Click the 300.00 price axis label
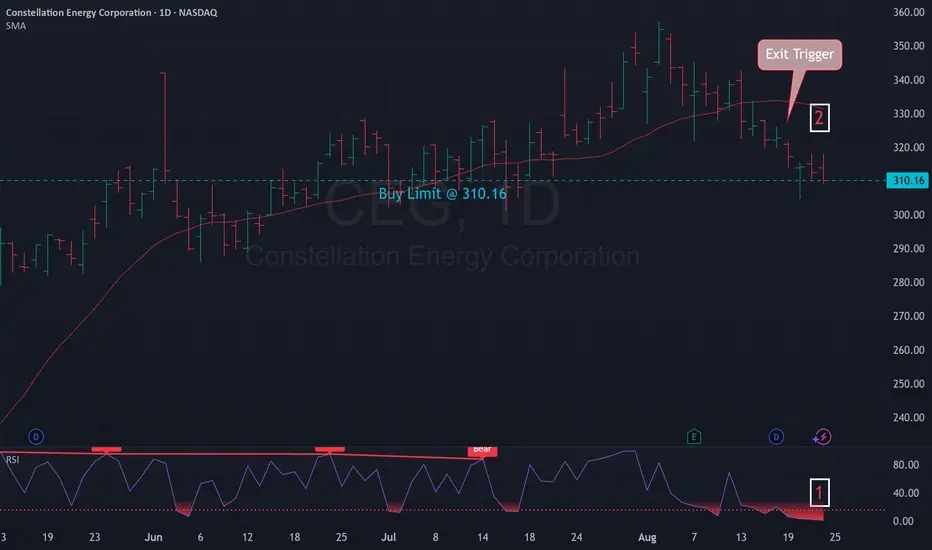The height and width of the screenshot is (550, 932). [x=908, y=215]
